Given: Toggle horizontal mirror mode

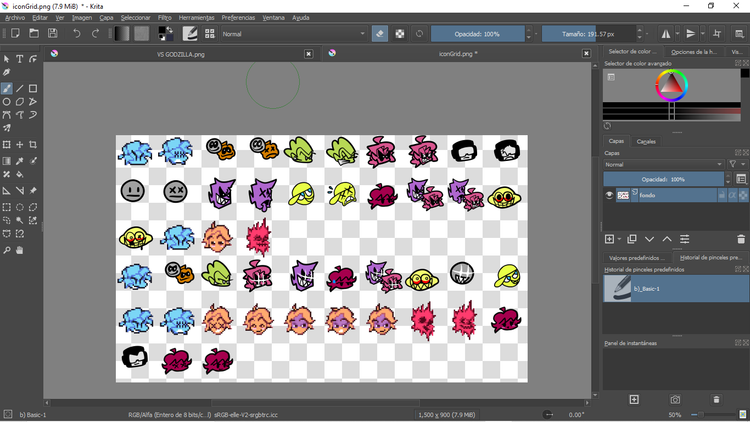Looking at the screenshot, I should tap(666, 33).
